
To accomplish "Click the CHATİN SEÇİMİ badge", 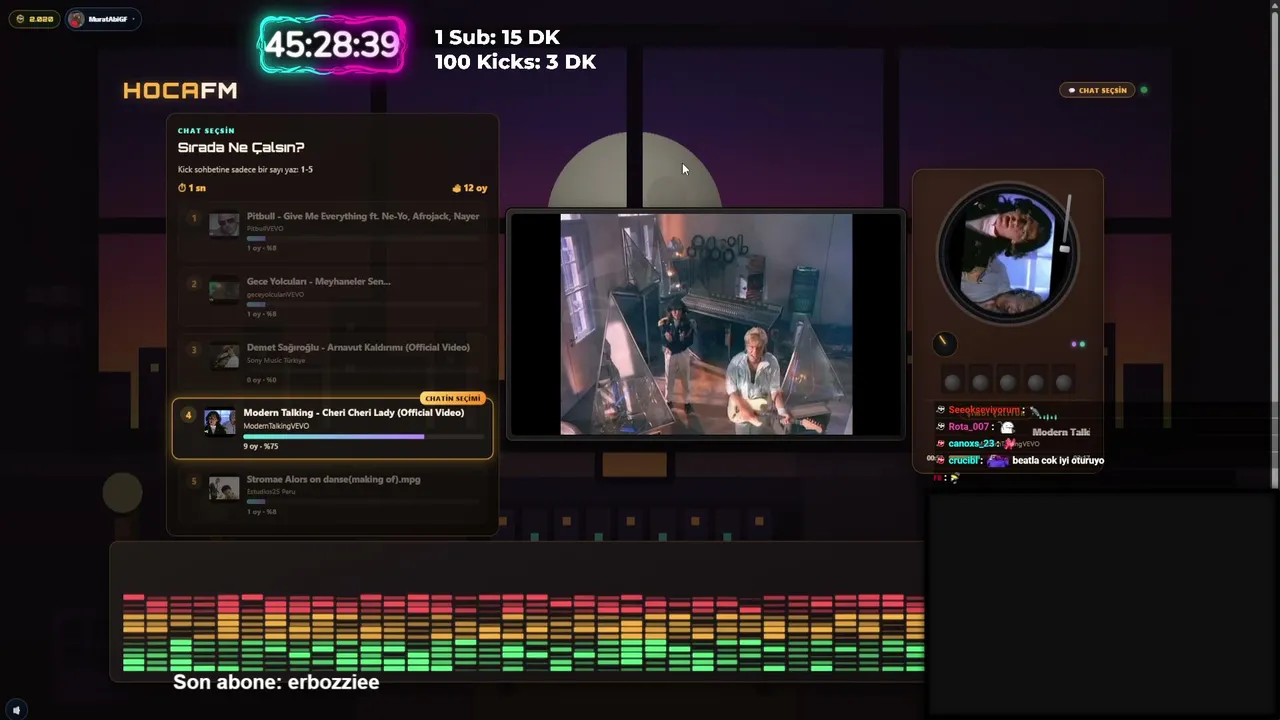I will [453, 398].
